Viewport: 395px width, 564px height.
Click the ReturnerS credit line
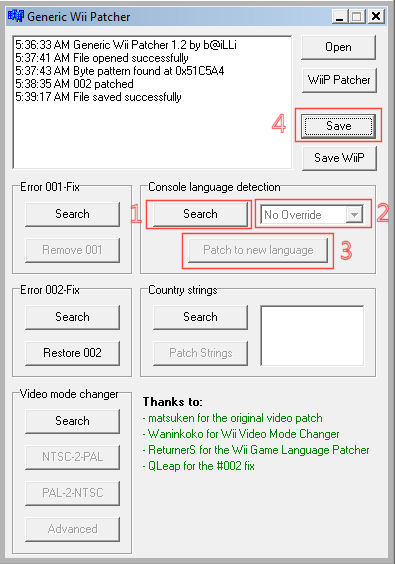(256, 450)
